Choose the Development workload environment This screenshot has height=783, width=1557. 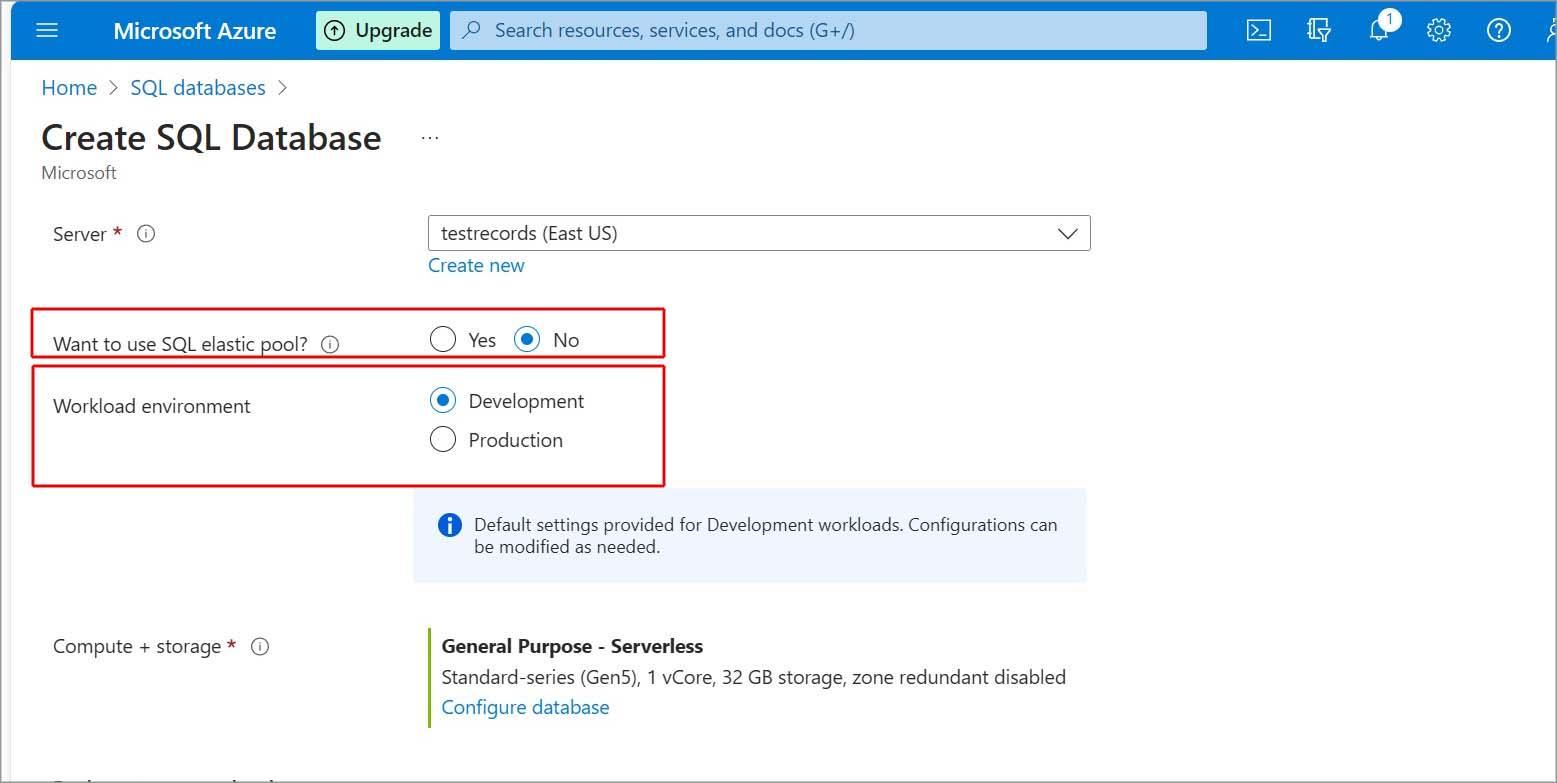443,401
